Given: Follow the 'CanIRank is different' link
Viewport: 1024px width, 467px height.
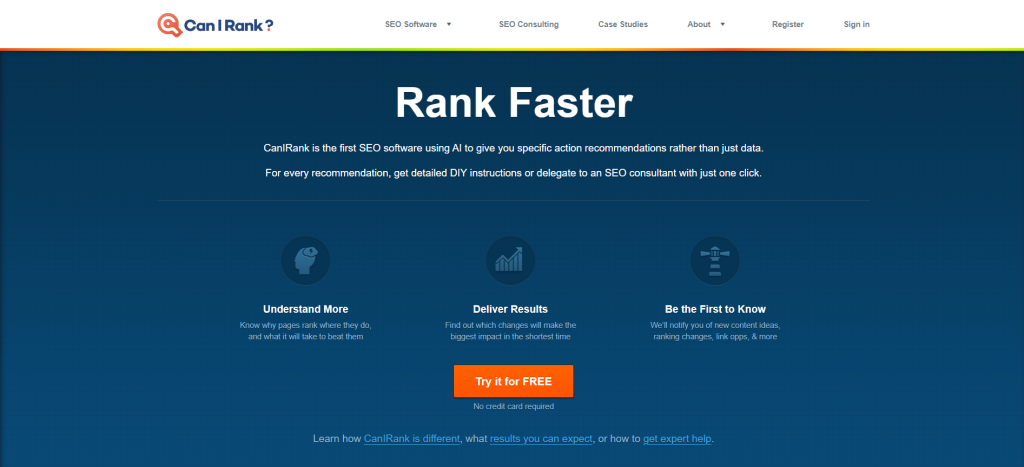Looking at the screenshot, I should [x=412, y=439].
